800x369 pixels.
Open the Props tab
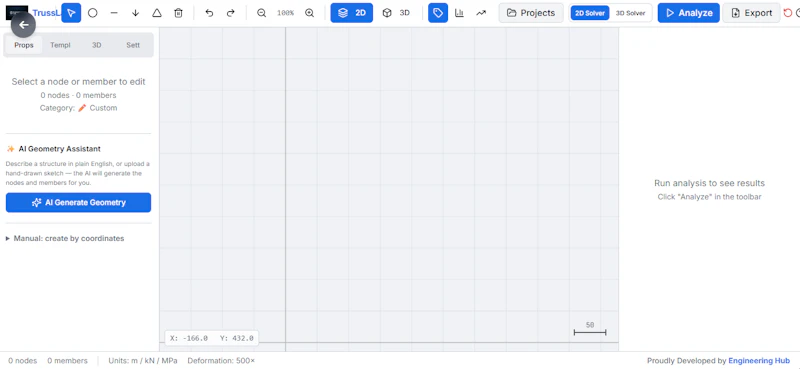[24, 45]
